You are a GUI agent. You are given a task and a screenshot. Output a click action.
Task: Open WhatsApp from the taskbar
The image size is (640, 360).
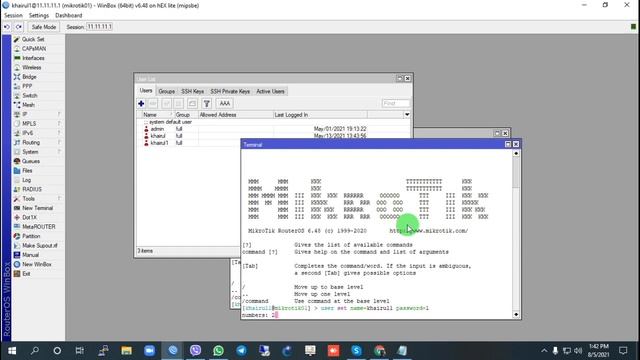click(x=218, y=351)
